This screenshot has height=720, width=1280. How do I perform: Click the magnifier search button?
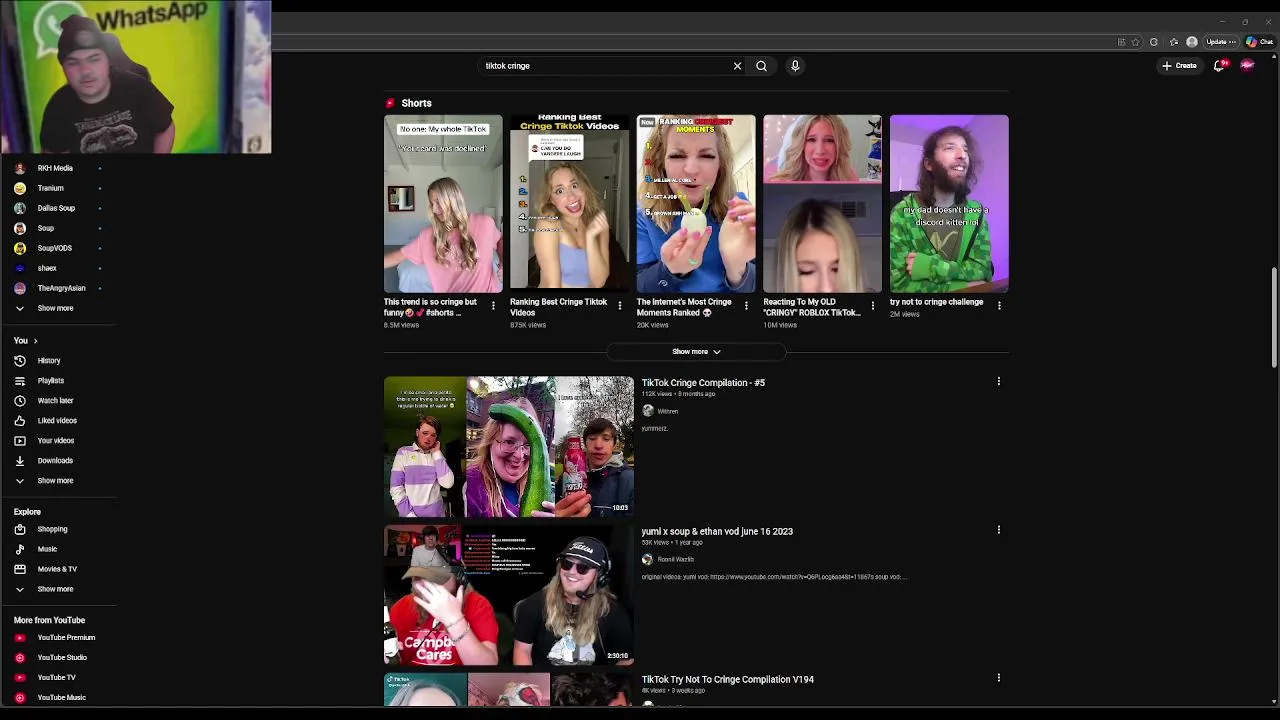pos(761,66)
